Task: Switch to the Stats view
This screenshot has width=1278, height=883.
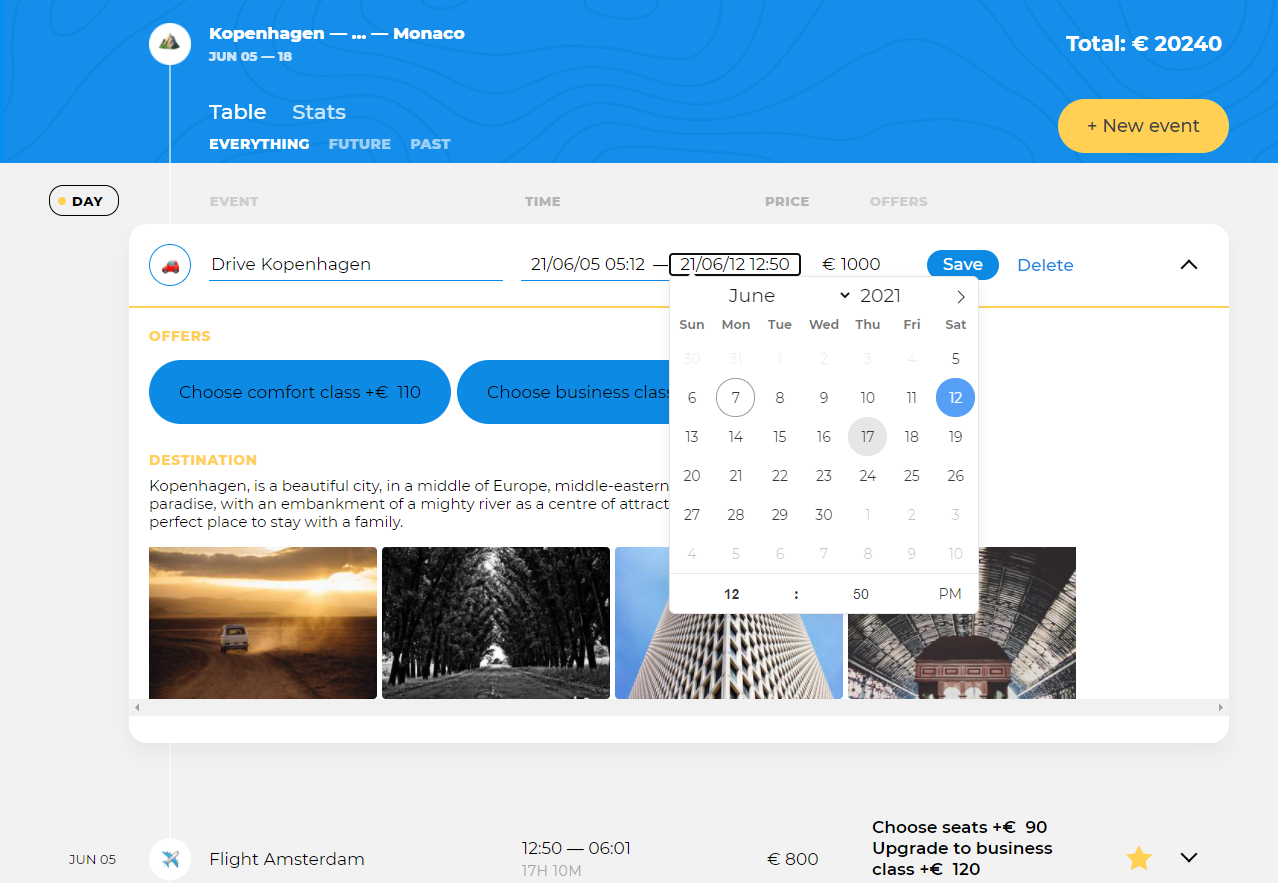Action: (319, 112)
